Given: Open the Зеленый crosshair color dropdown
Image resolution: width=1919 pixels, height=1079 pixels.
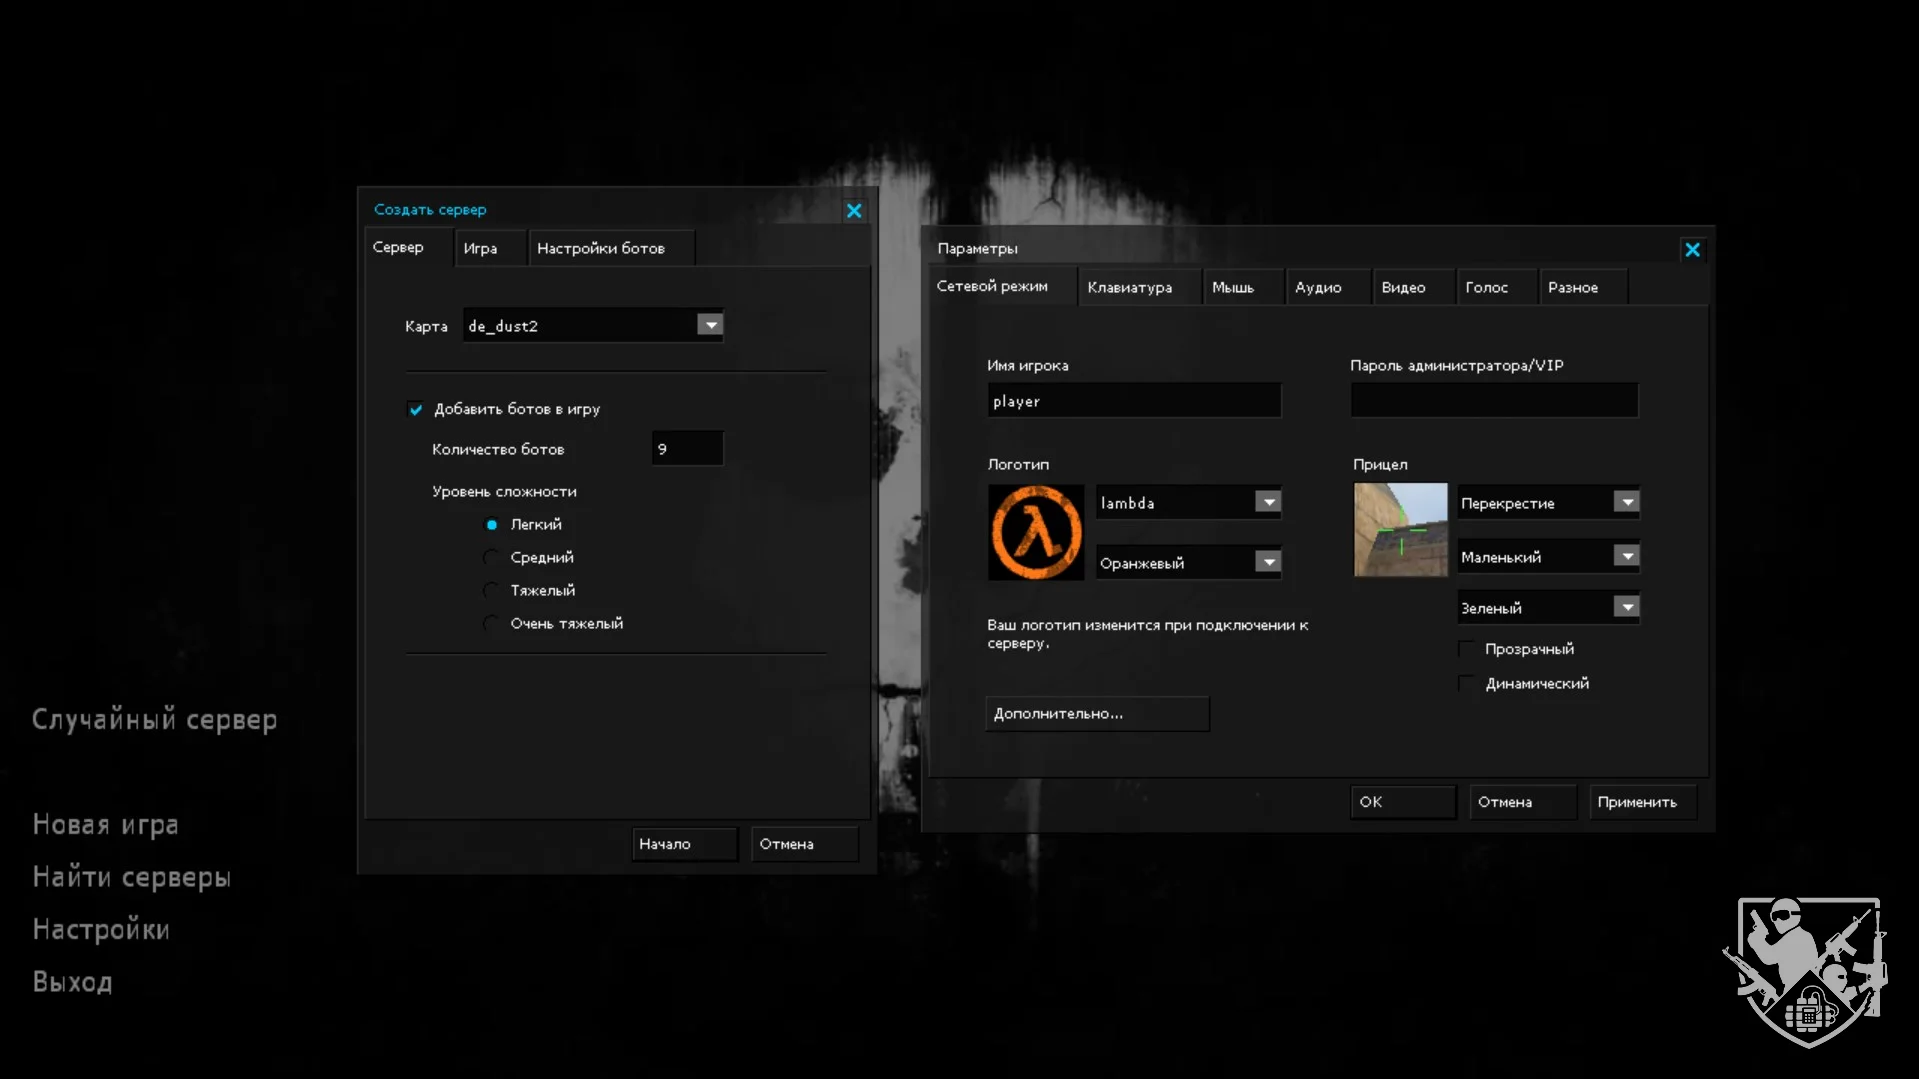Looking at the screenshot, I should 1627,607.
